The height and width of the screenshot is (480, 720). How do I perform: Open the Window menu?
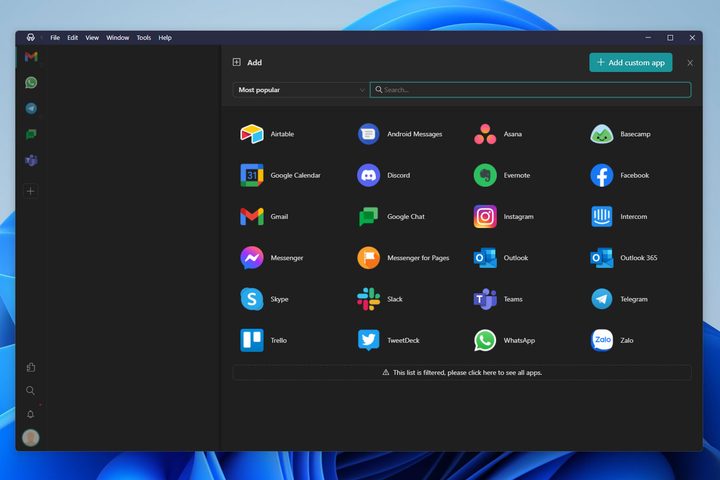pos(118,38)
